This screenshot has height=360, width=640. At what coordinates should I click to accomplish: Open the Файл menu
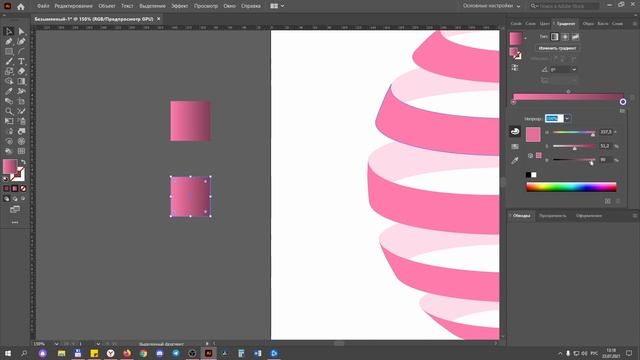click(43, 6)
